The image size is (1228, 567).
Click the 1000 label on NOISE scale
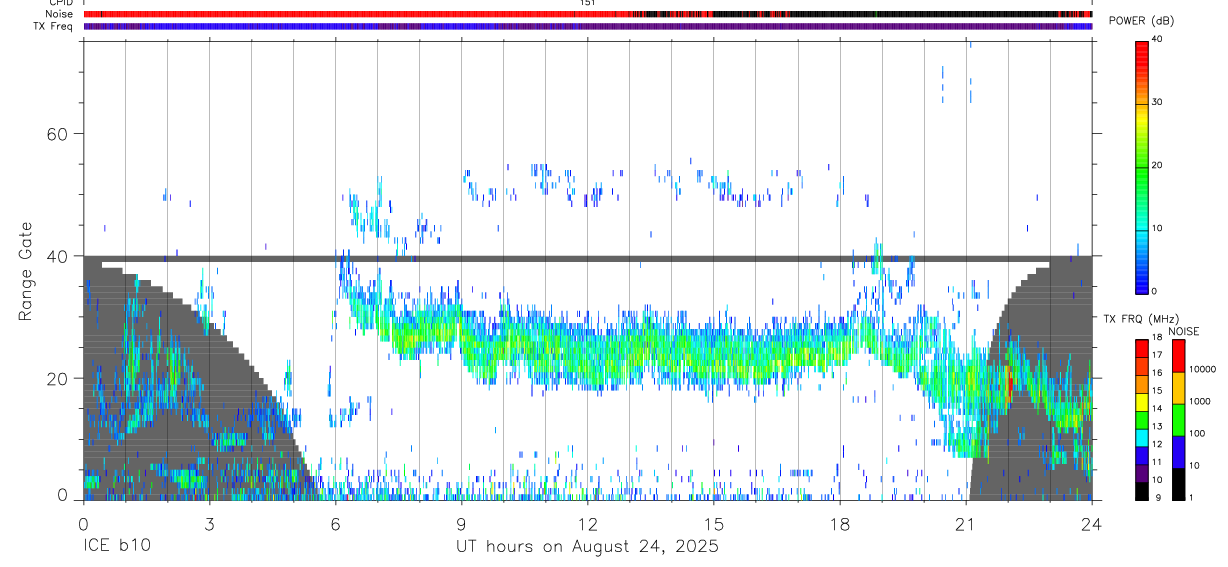click(1201, 402)
